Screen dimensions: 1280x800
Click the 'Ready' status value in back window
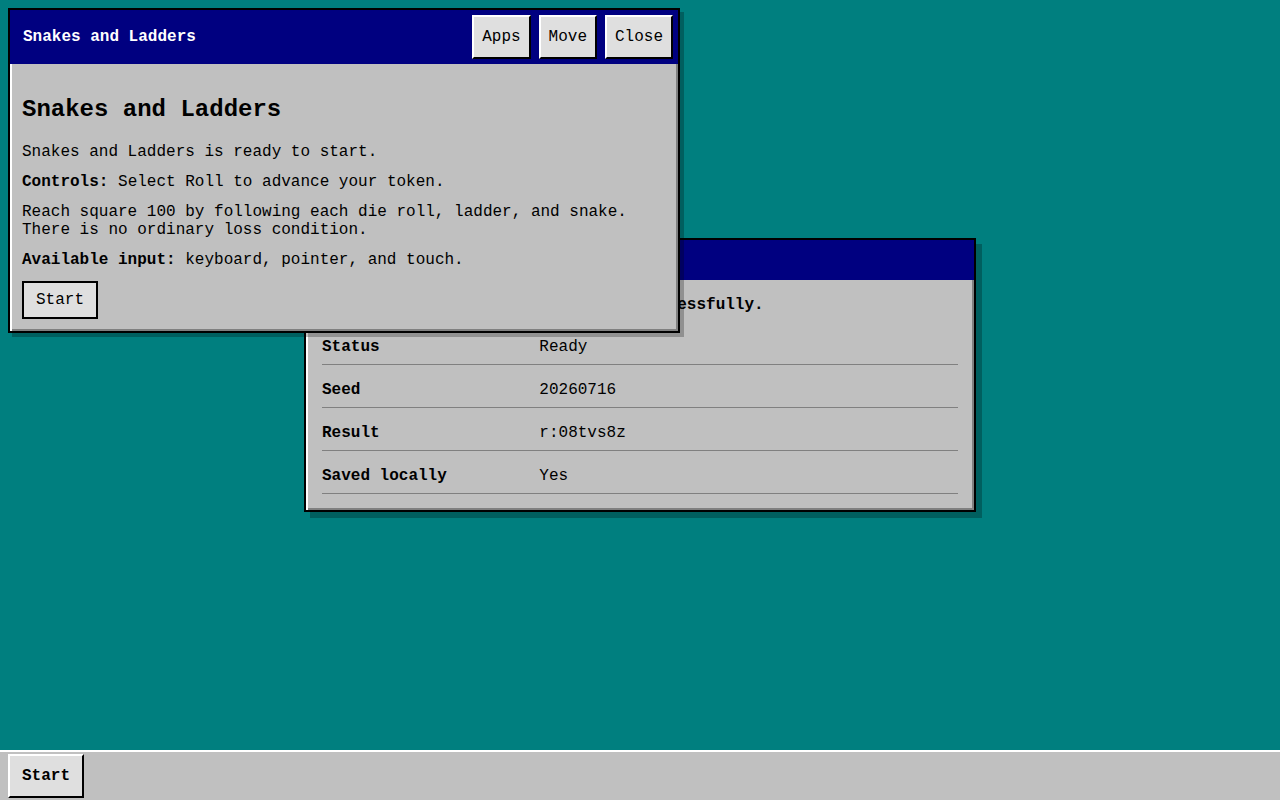(563, 347)
